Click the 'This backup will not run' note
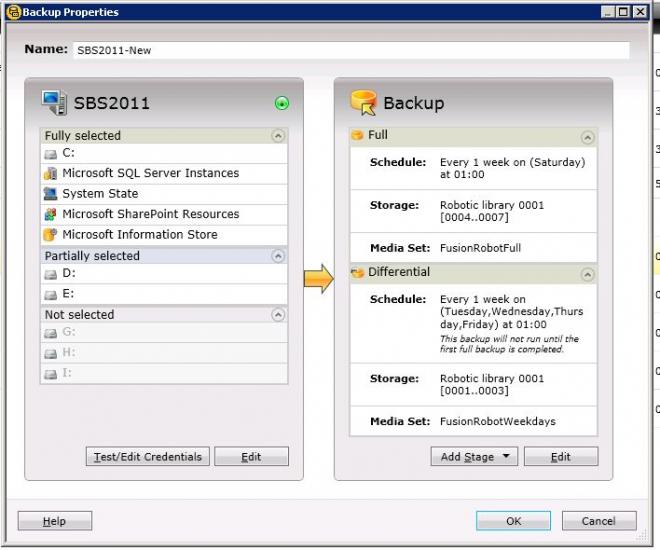 [509, 344]
